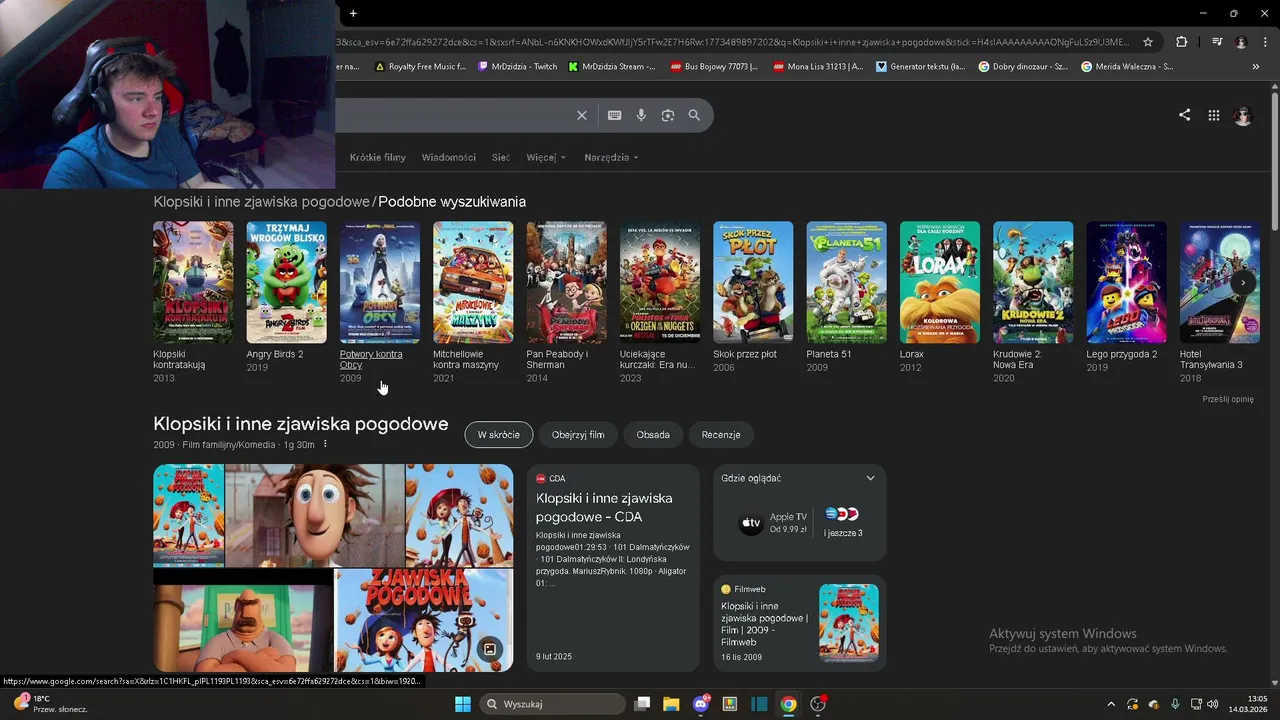Viewport: 1280px width, 720px height.
Task: Open the Angry Birds 2 poster
Action: tap(286, 282)
